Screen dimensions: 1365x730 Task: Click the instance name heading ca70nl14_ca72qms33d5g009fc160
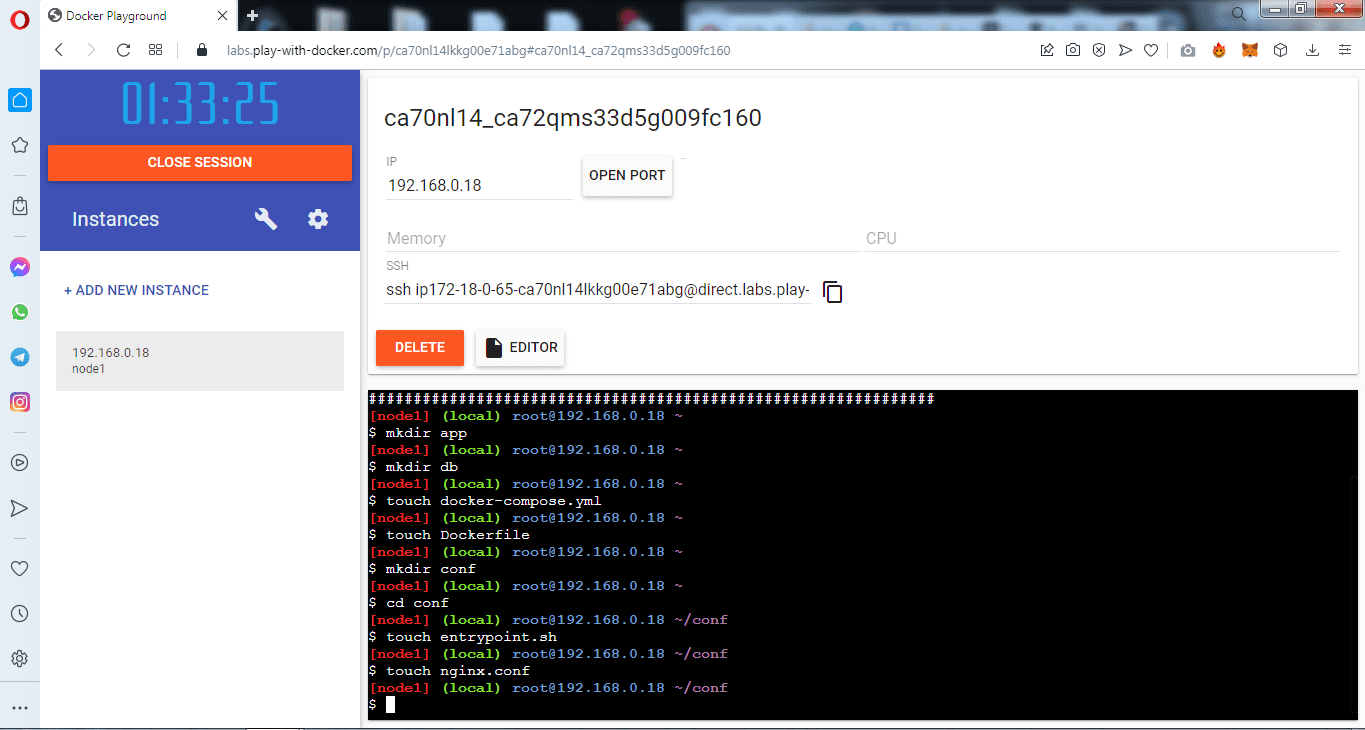tap(573, 118)
